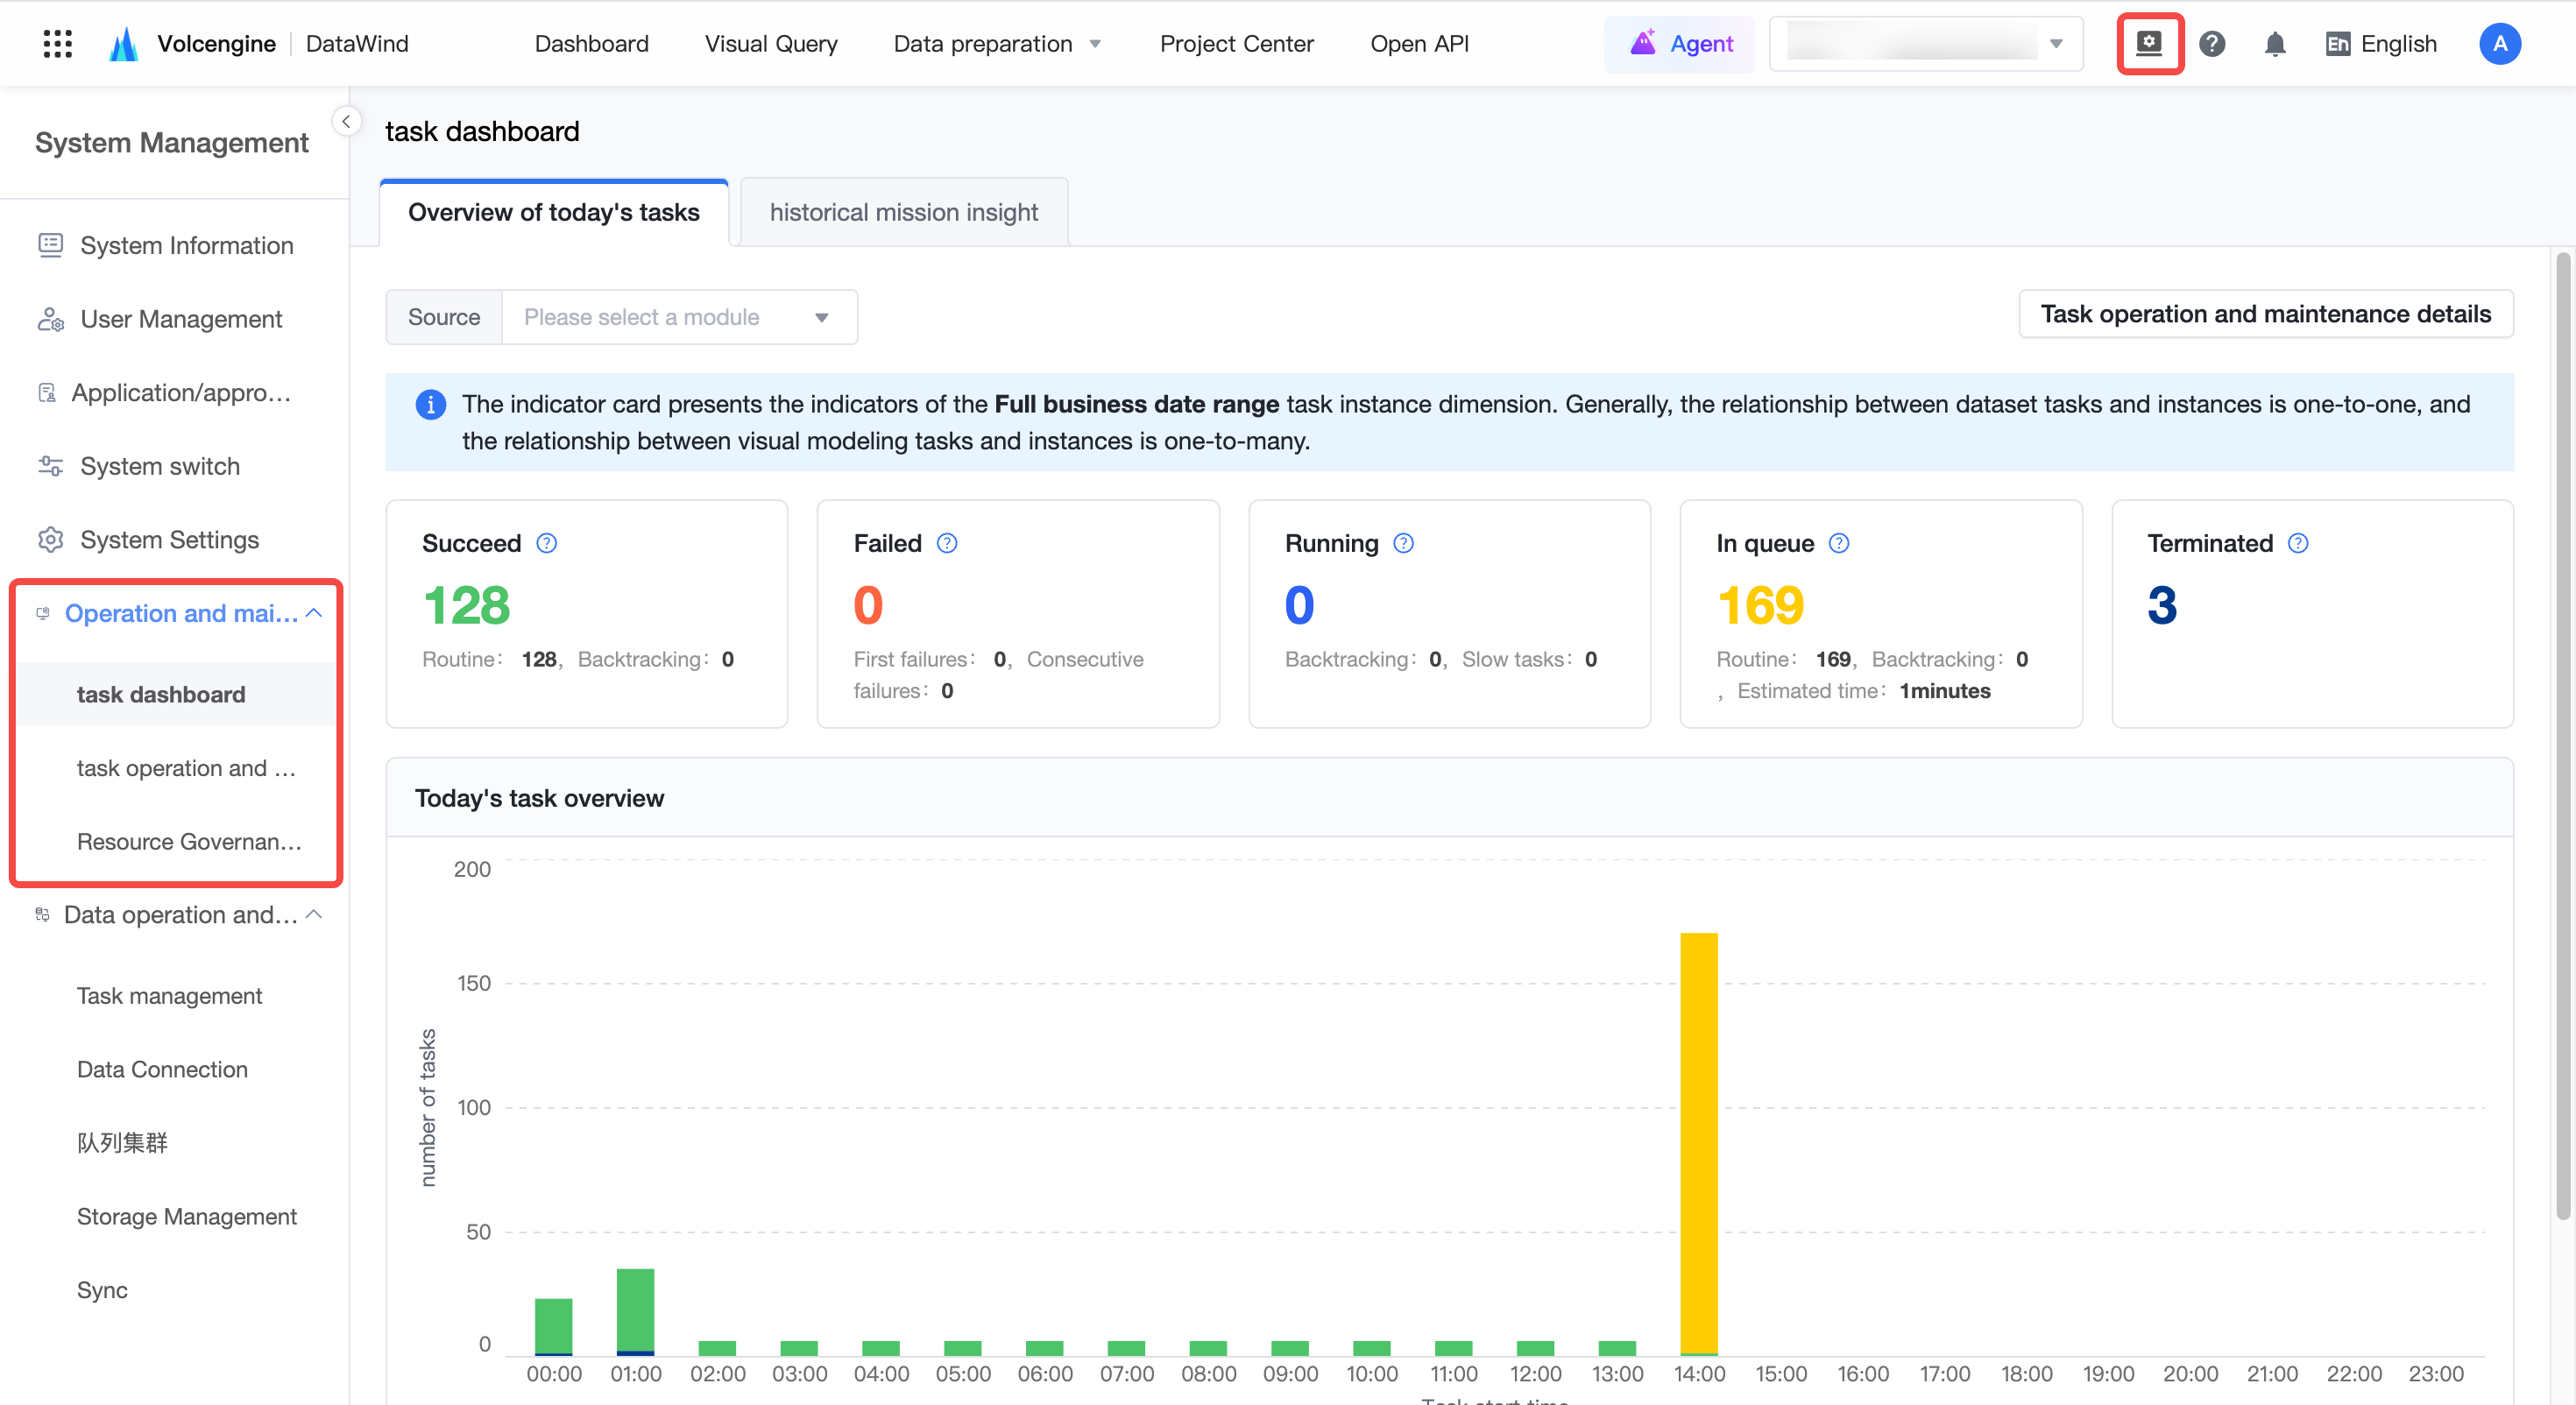
Task: Open Task operation and maintenance details
Action: [2265, 314]
